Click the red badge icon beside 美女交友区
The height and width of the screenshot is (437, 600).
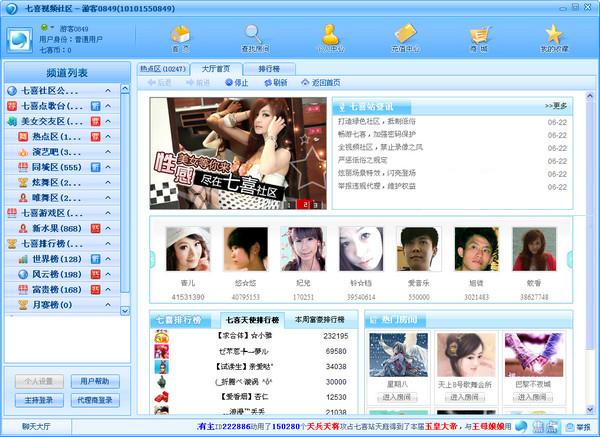pos(95,121)
